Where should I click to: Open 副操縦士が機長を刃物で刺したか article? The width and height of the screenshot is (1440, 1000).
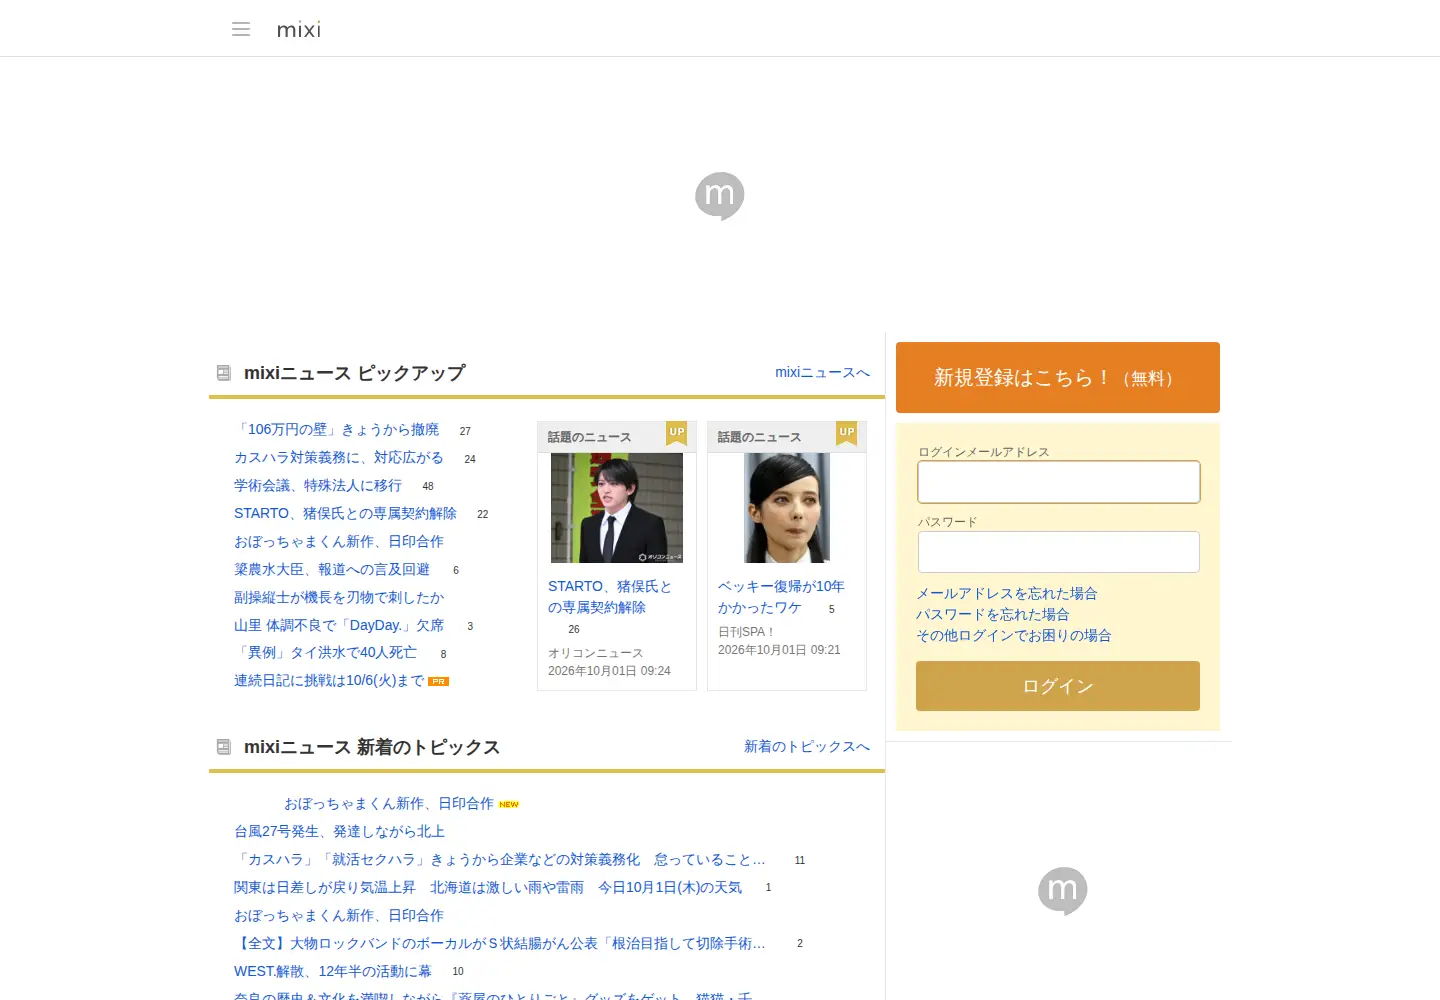(x=339, y=597)
